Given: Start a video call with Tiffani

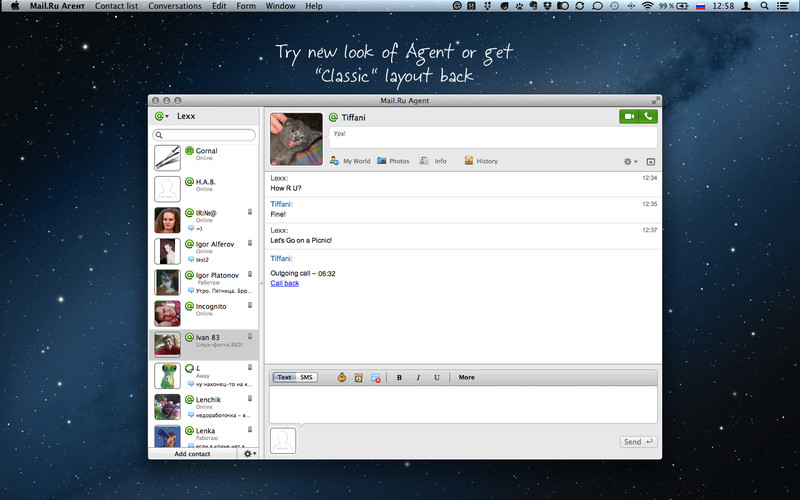Looking at the screenshot, I should click(x=629, y=116).
